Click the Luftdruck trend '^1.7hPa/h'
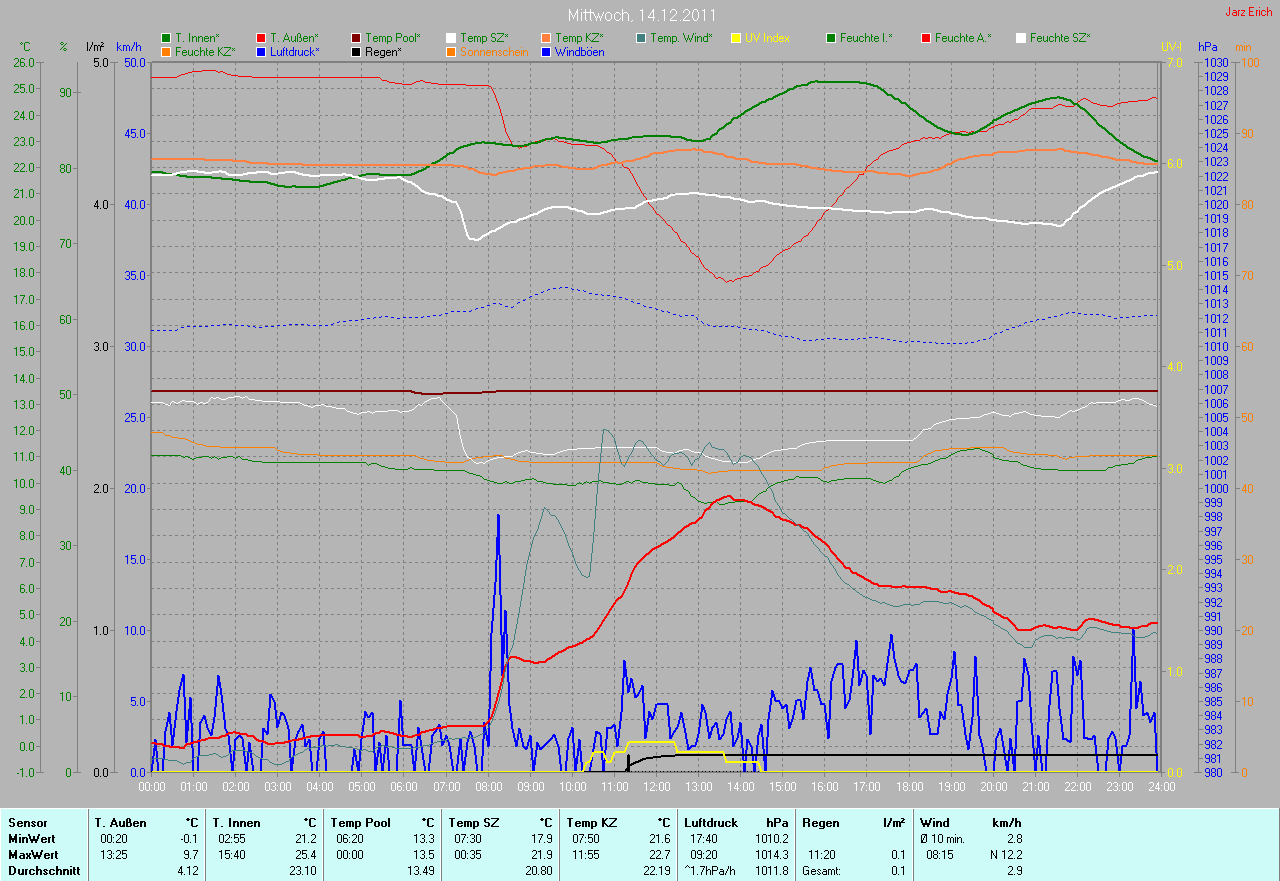Image resolution: width=1280 pixels, height=881 pixels. [x=711, y=871]
